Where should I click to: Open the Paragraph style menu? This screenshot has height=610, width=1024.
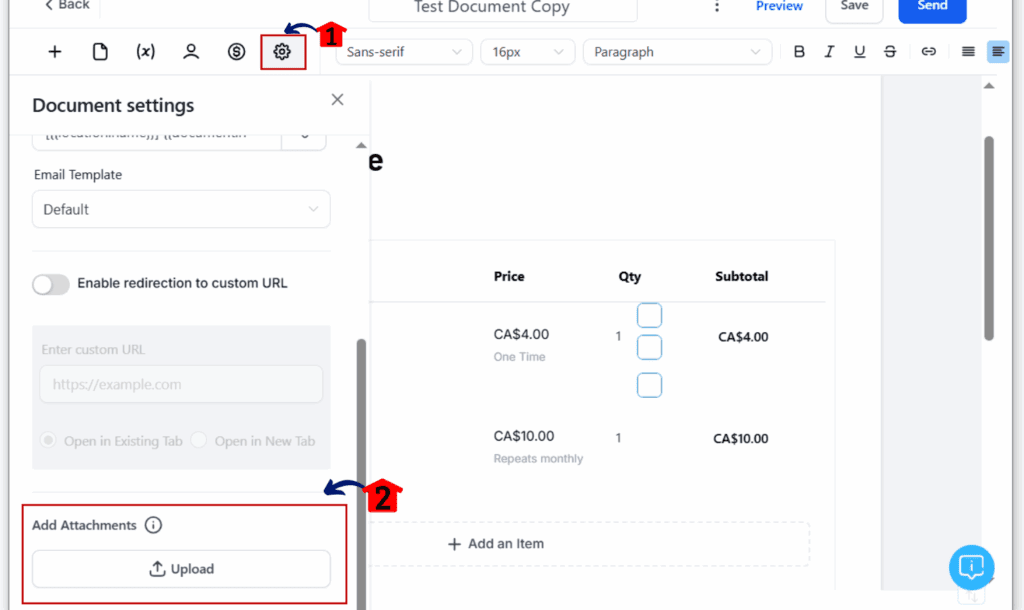(677, 52)
